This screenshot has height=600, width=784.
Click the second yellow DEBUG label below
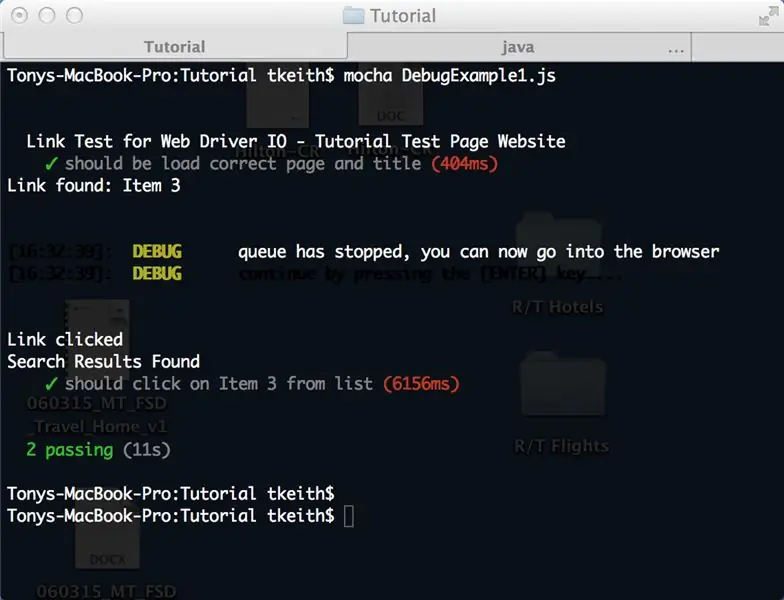coord(157,274)
